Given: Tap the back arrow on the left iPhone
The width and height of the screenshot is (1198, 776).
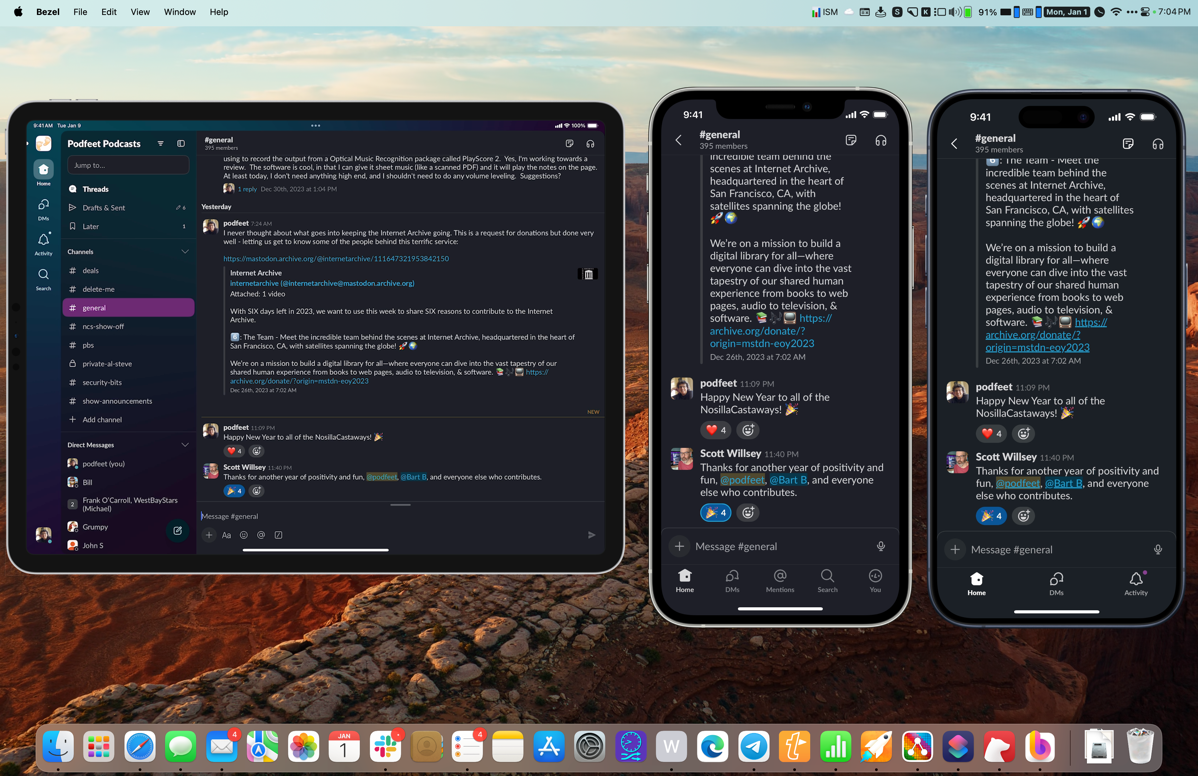Looking at the screenshot, I should coord(679,140).
